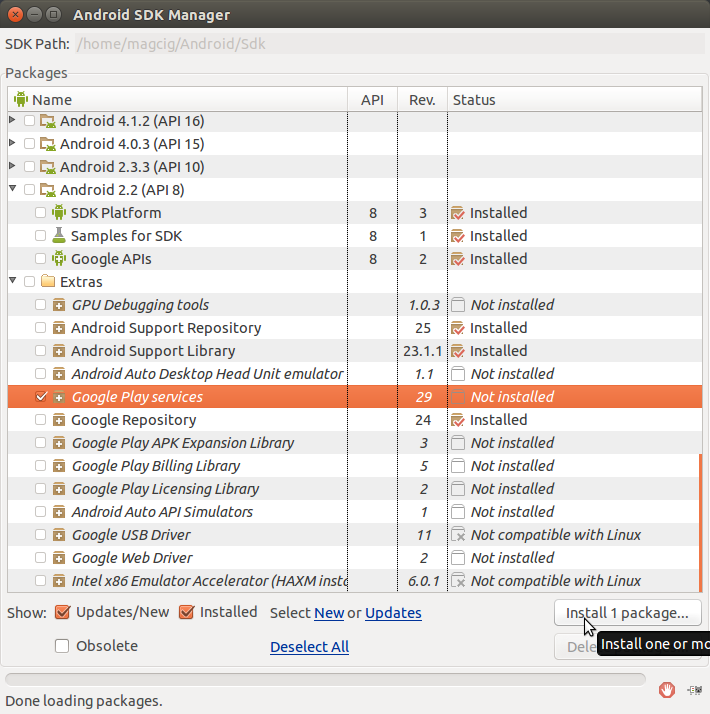Click the Google Play Billing Library package icon
The width and height of the screenshot is (710, 714).
[x=59, y=466]
